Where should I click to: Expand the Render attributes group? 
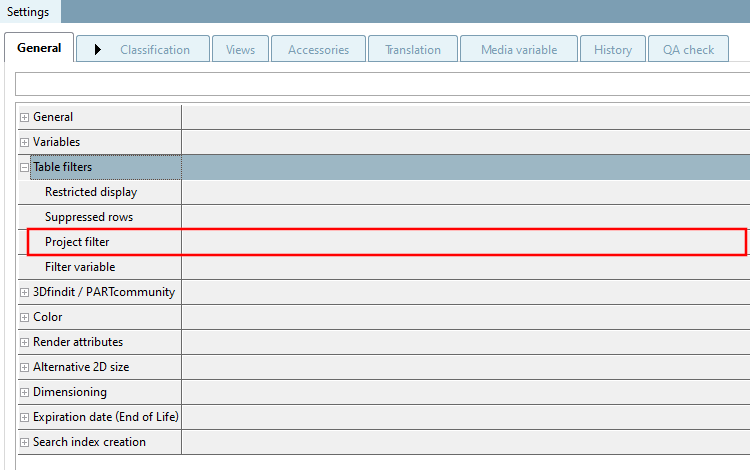tap(24, 342)
